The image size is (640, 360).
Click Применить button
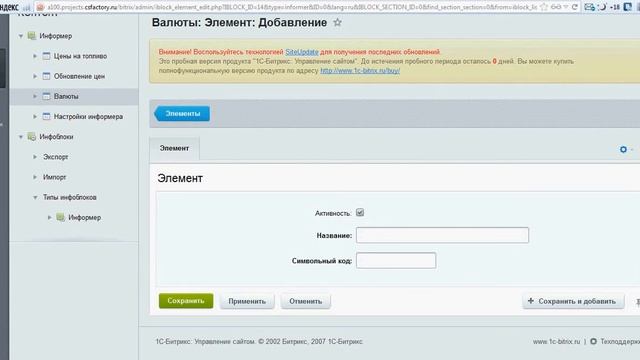pyautogui.click(x=247, y=301)
